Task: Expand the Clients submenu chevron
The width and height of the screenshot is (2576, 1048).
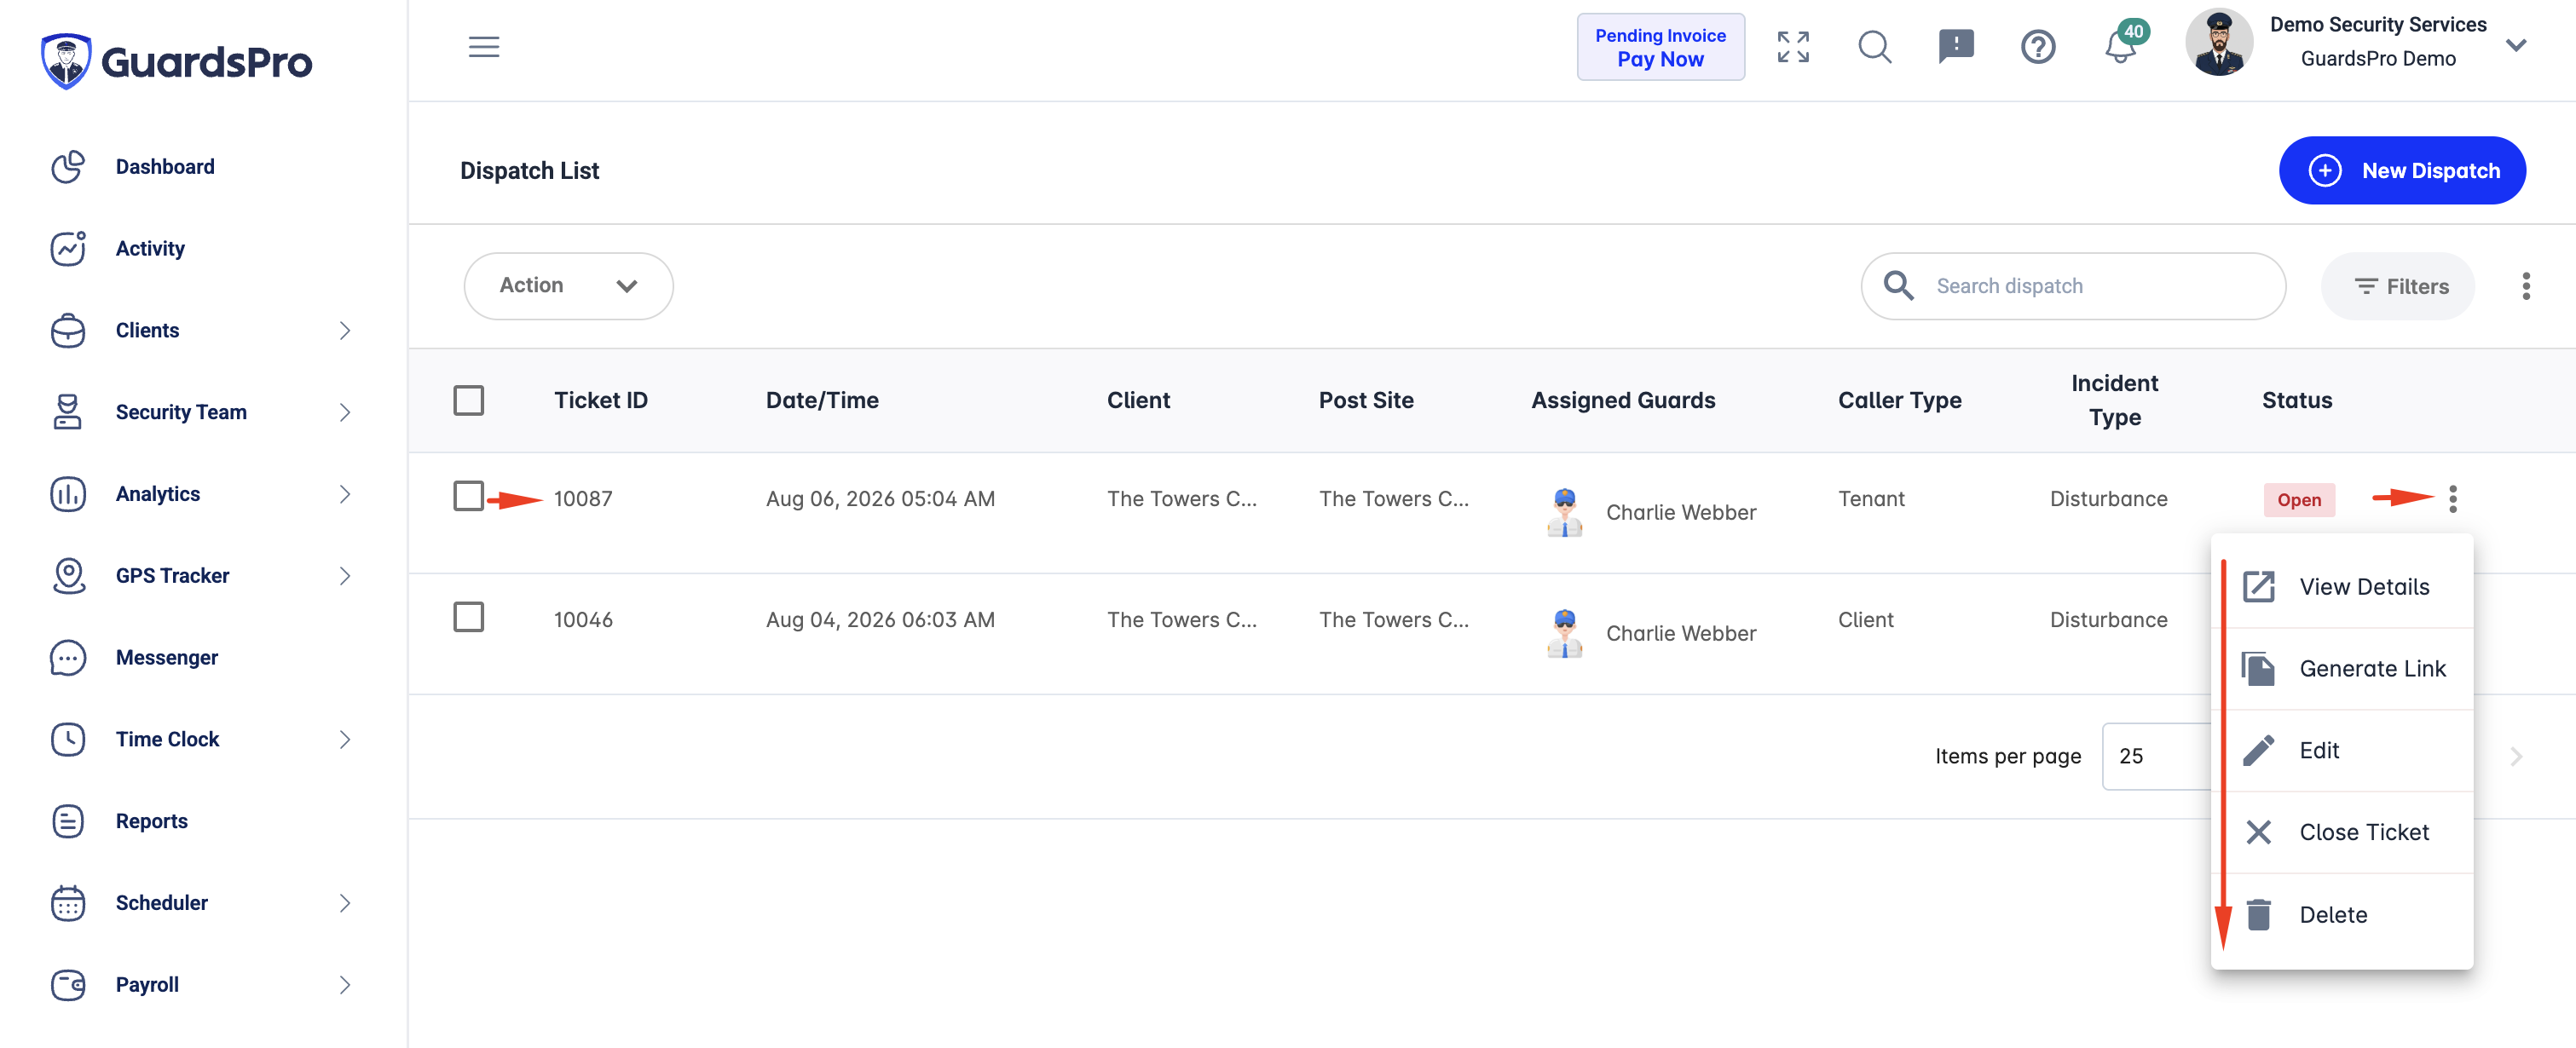Action: click(345, 331)
